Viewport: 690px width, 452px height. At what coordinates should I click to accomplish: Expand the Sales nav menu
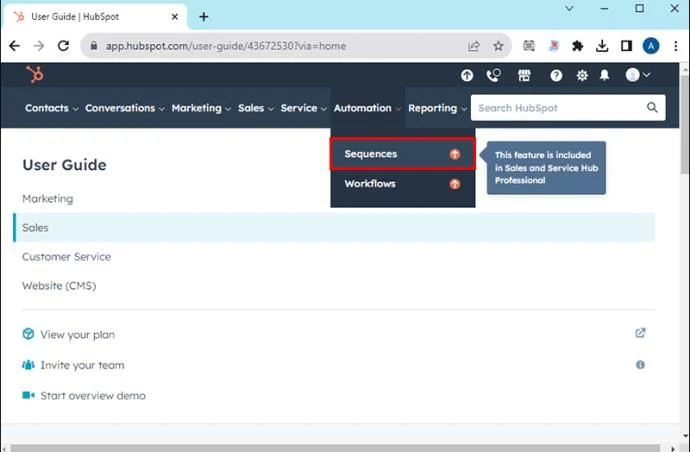(x=256, y=108)
